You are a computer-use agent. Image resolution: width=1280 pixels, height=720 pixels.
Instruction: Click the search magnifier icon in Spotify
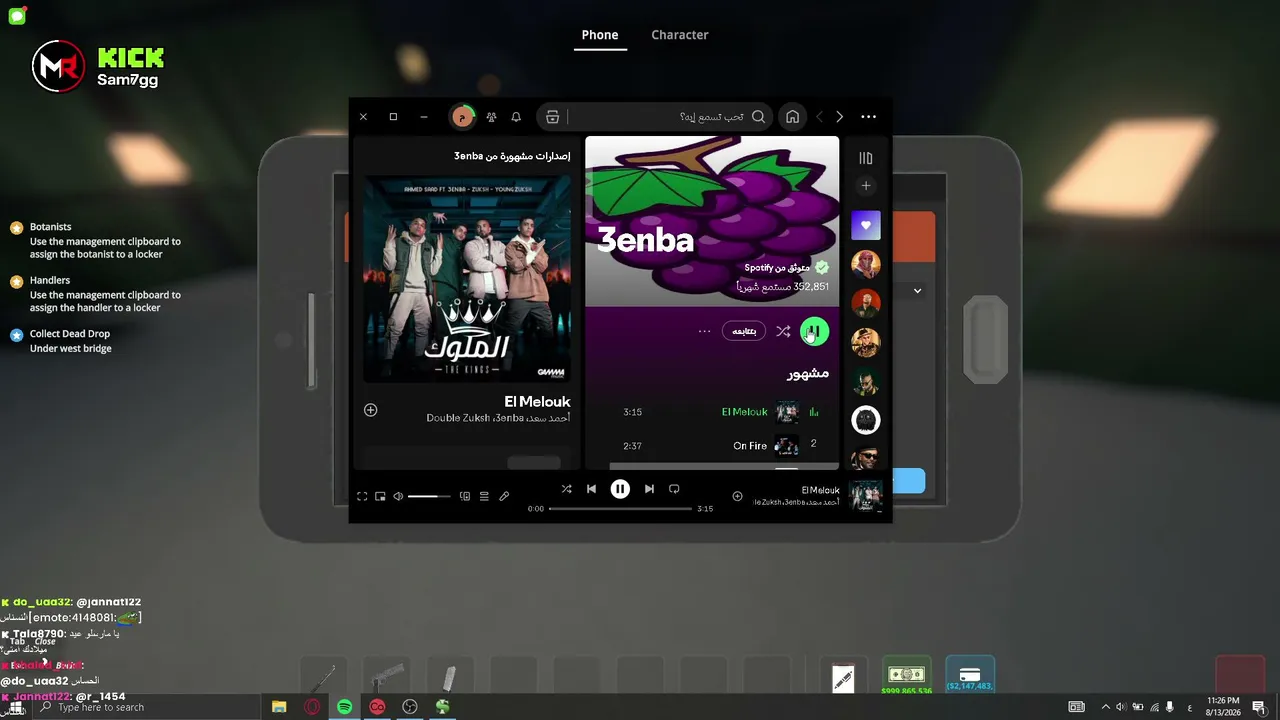pyautogui.click(x=758, y=117)
